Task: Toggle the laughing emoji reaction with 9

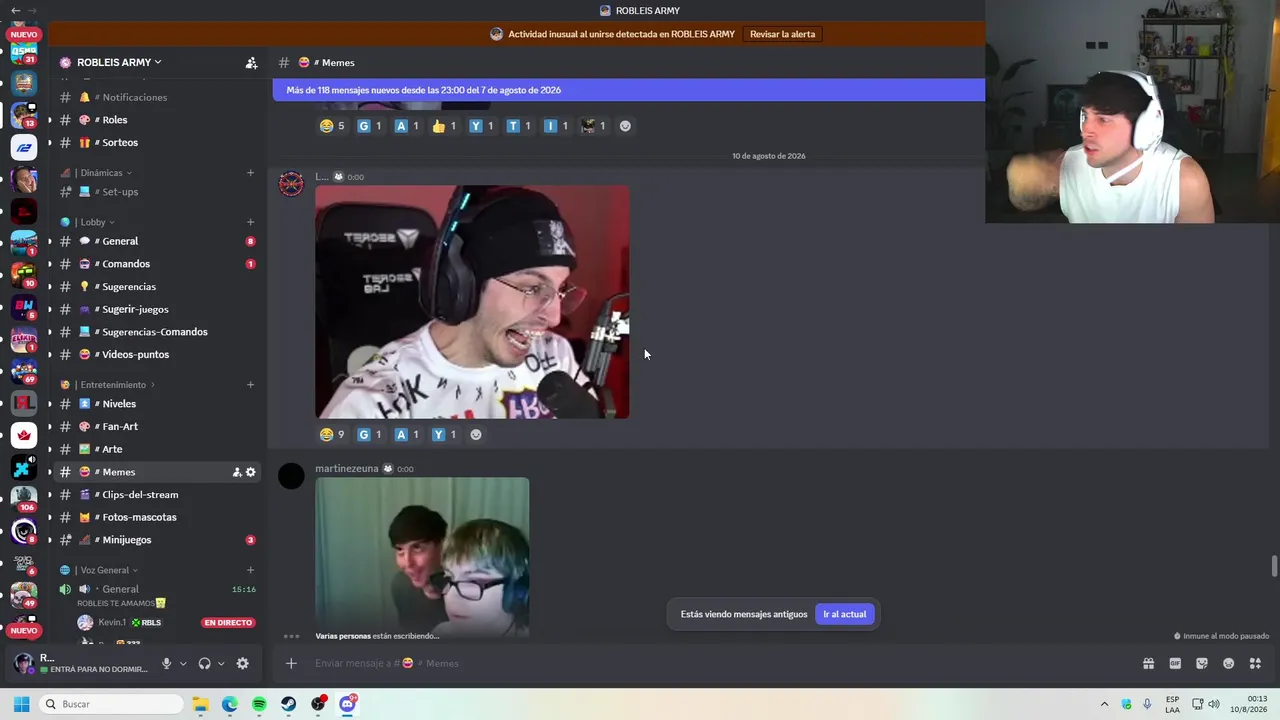Action: [332, 435]
